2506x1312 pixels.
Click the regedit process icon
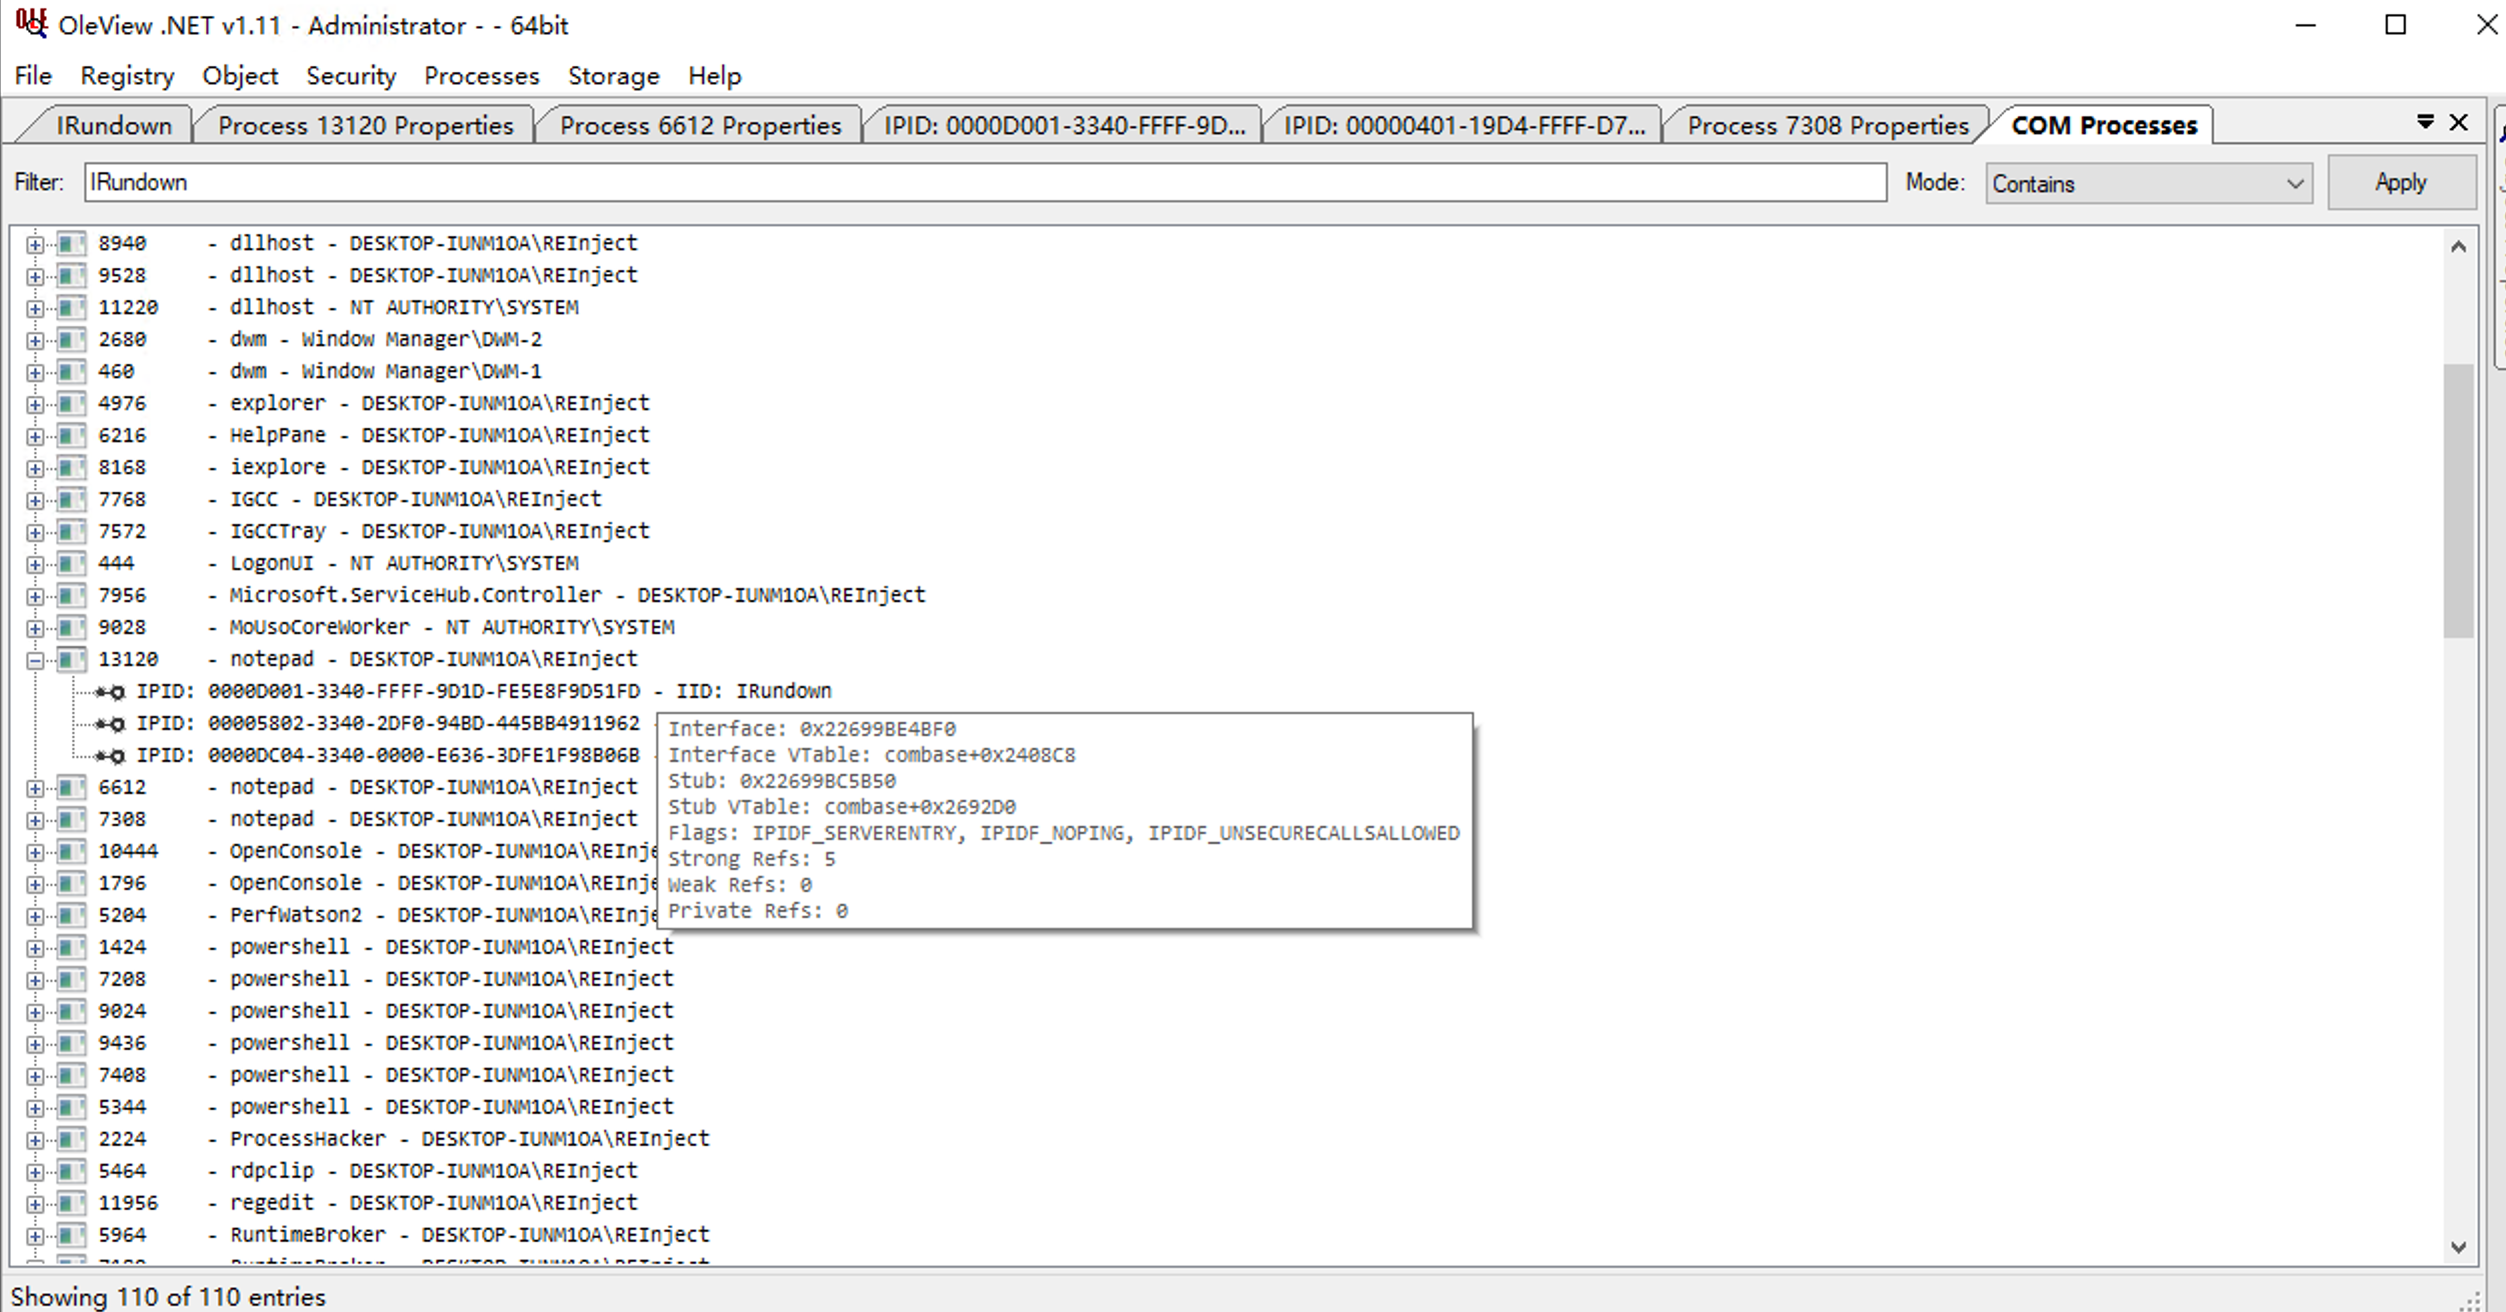70,1203
